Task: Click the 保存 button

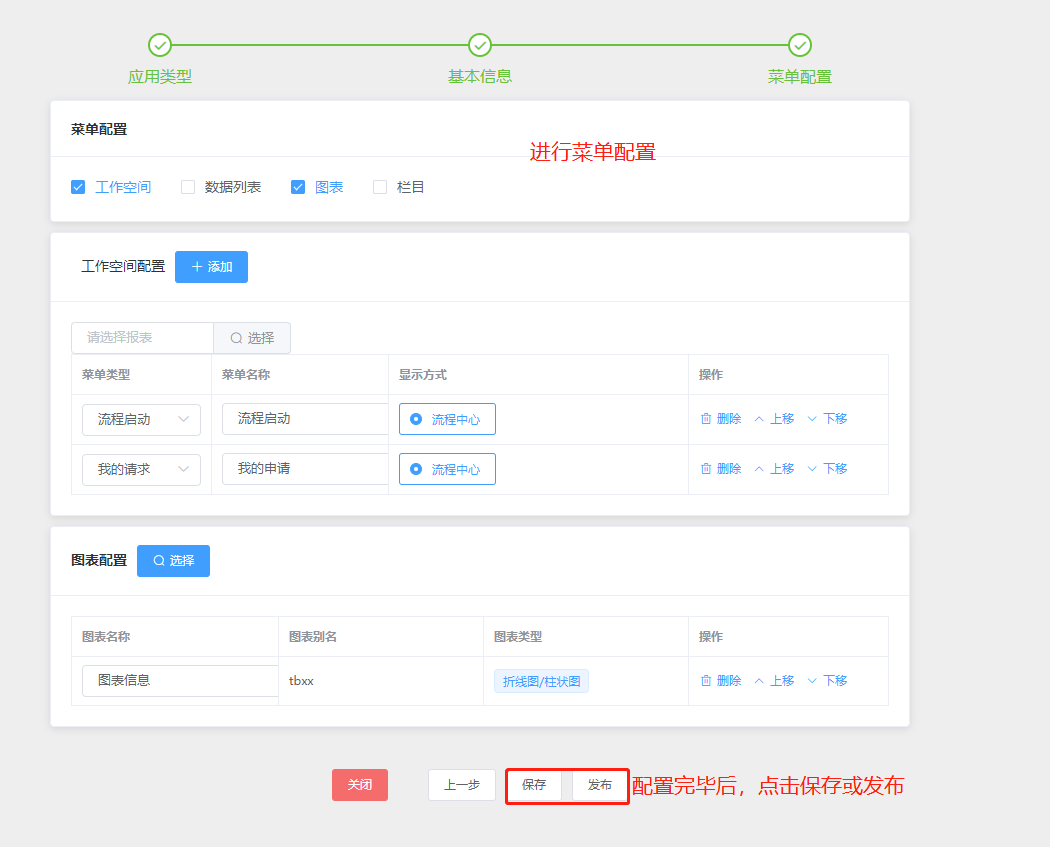Action: [534, 785]
